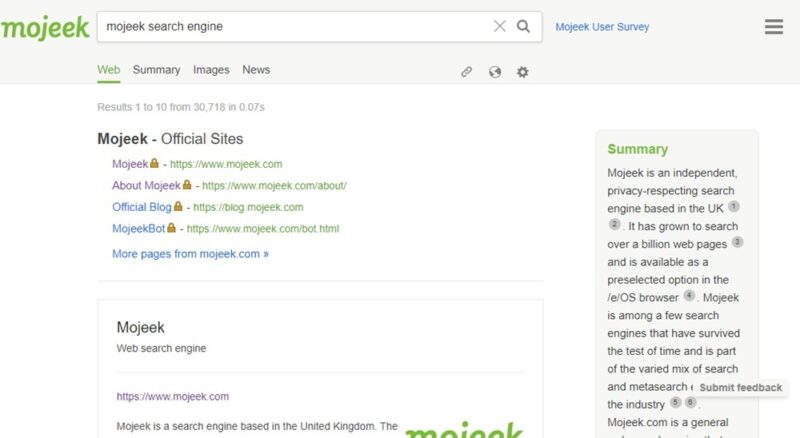Open the hamburger menu icon
This screenshot has height=438, width=800.
point(773,27)
